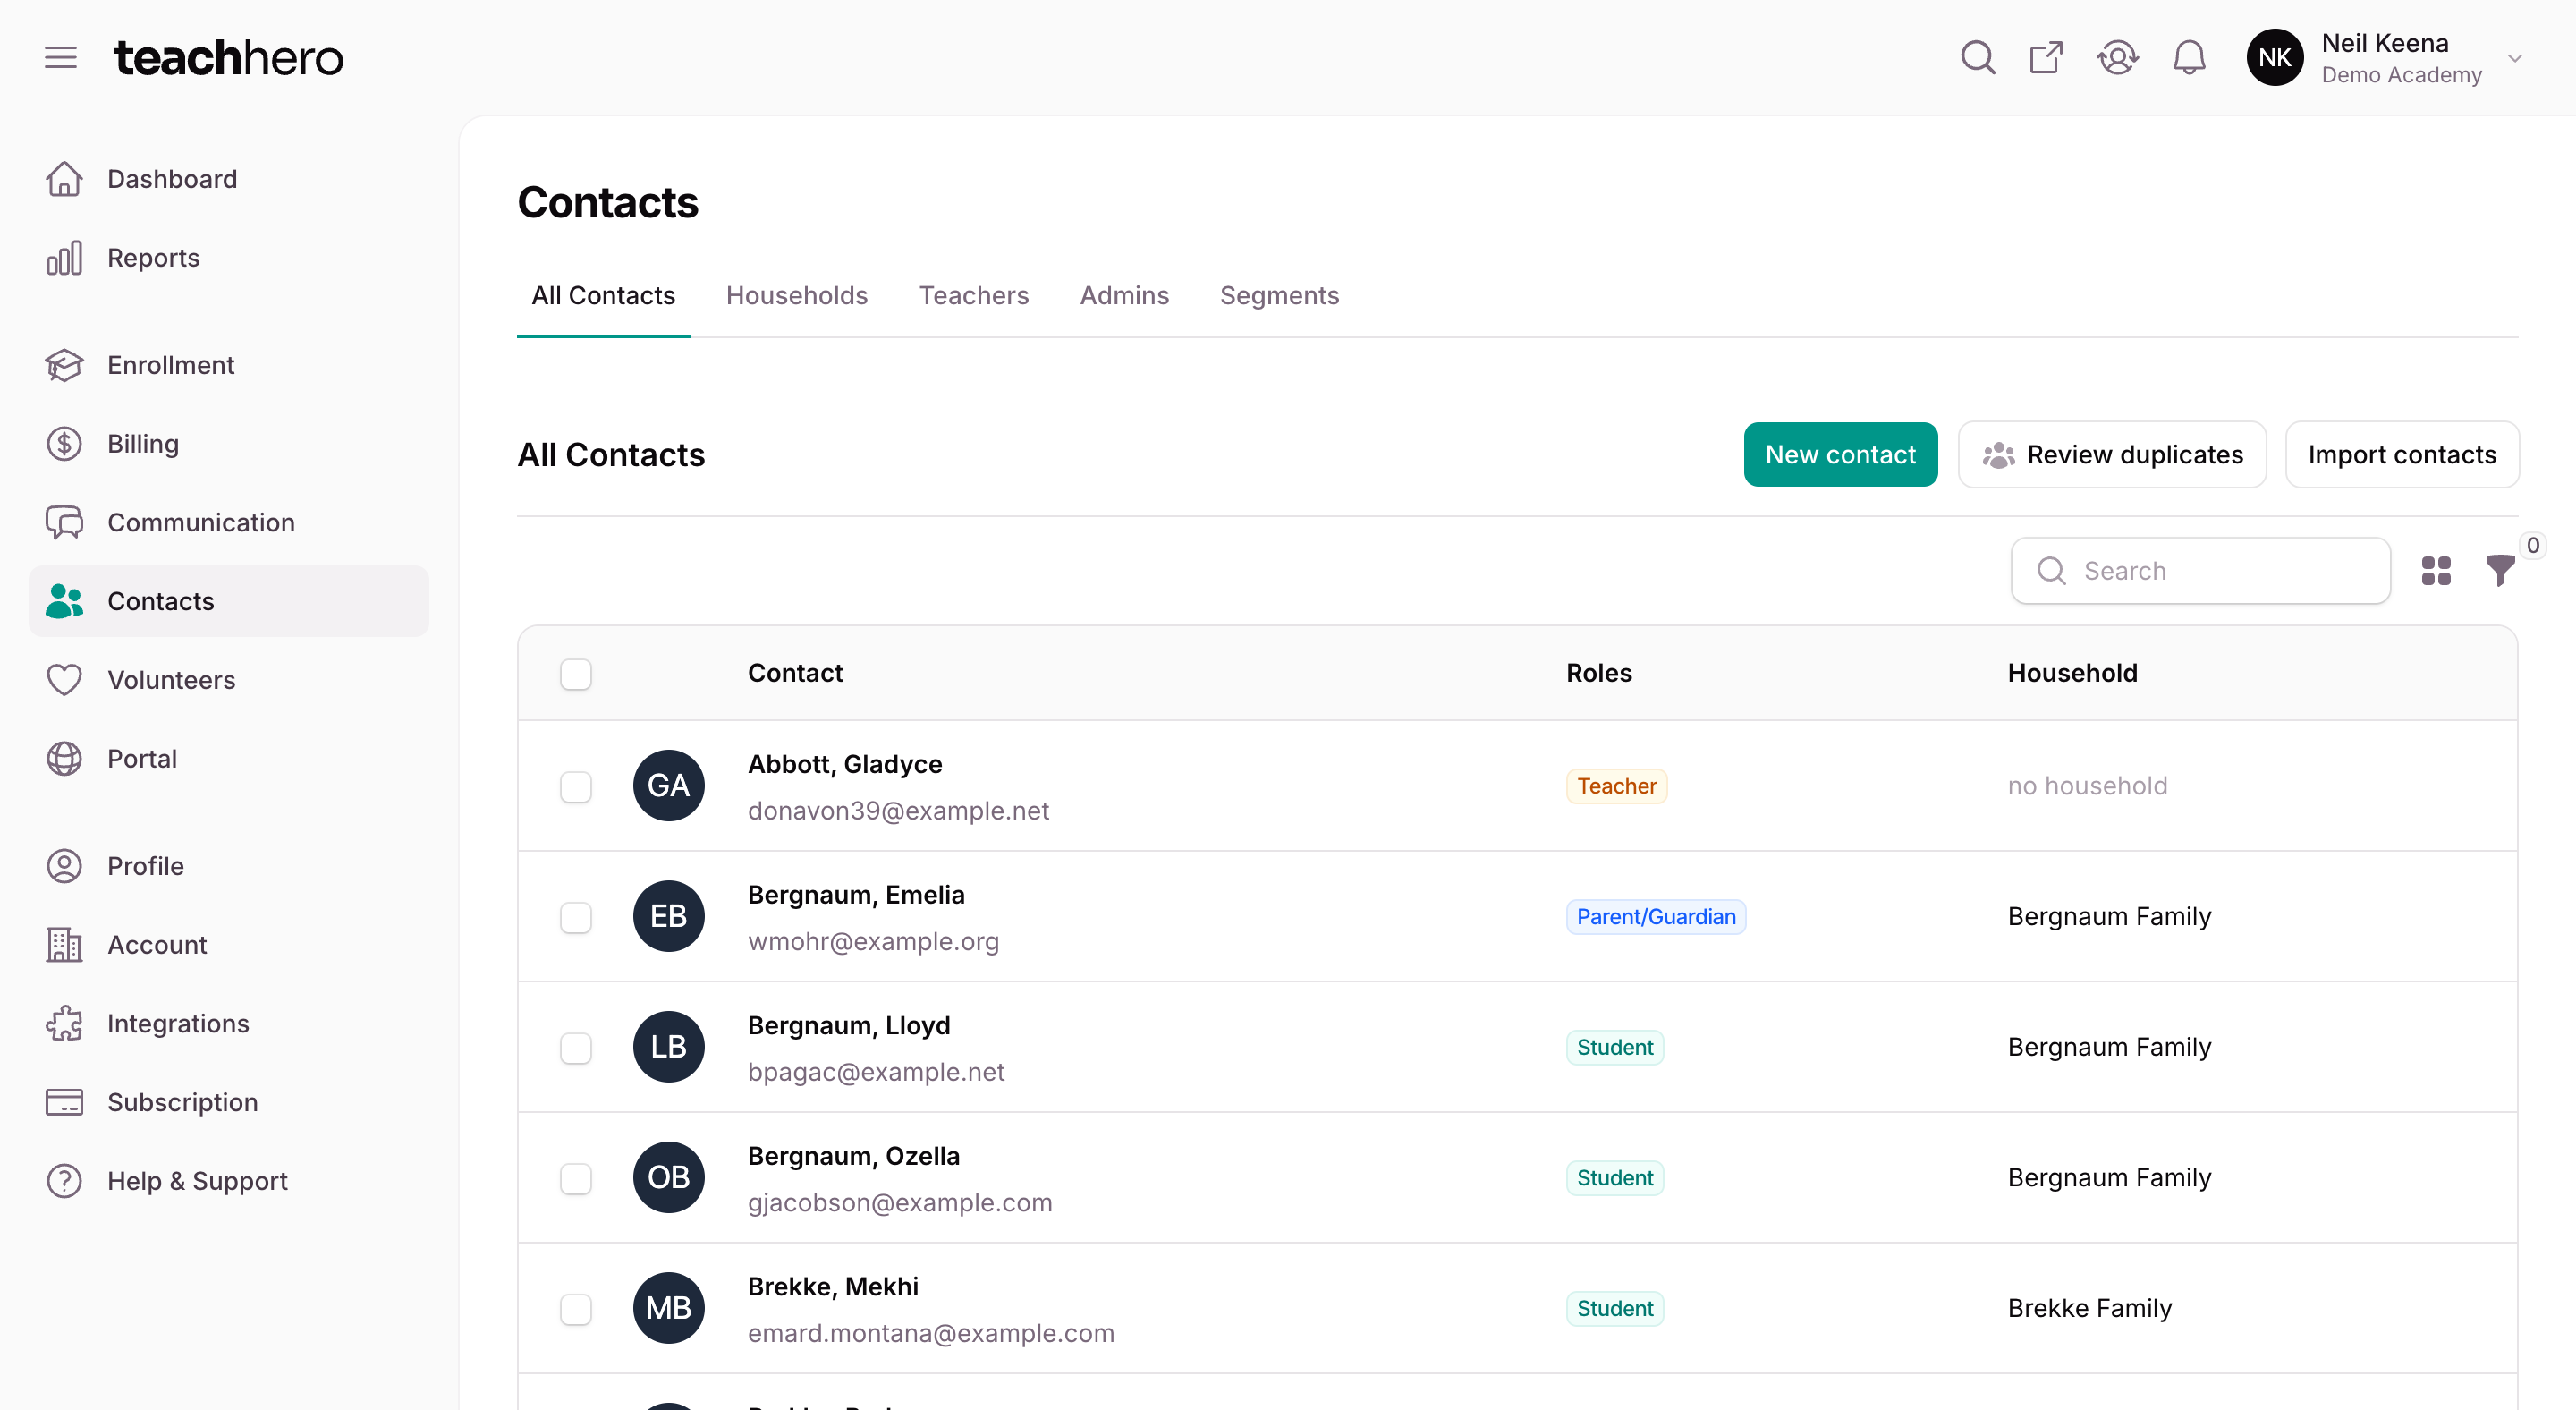Click the GA avatar for Gladyce Abbott
The image size is (2576, 1410).
click(x=669, y=786)
